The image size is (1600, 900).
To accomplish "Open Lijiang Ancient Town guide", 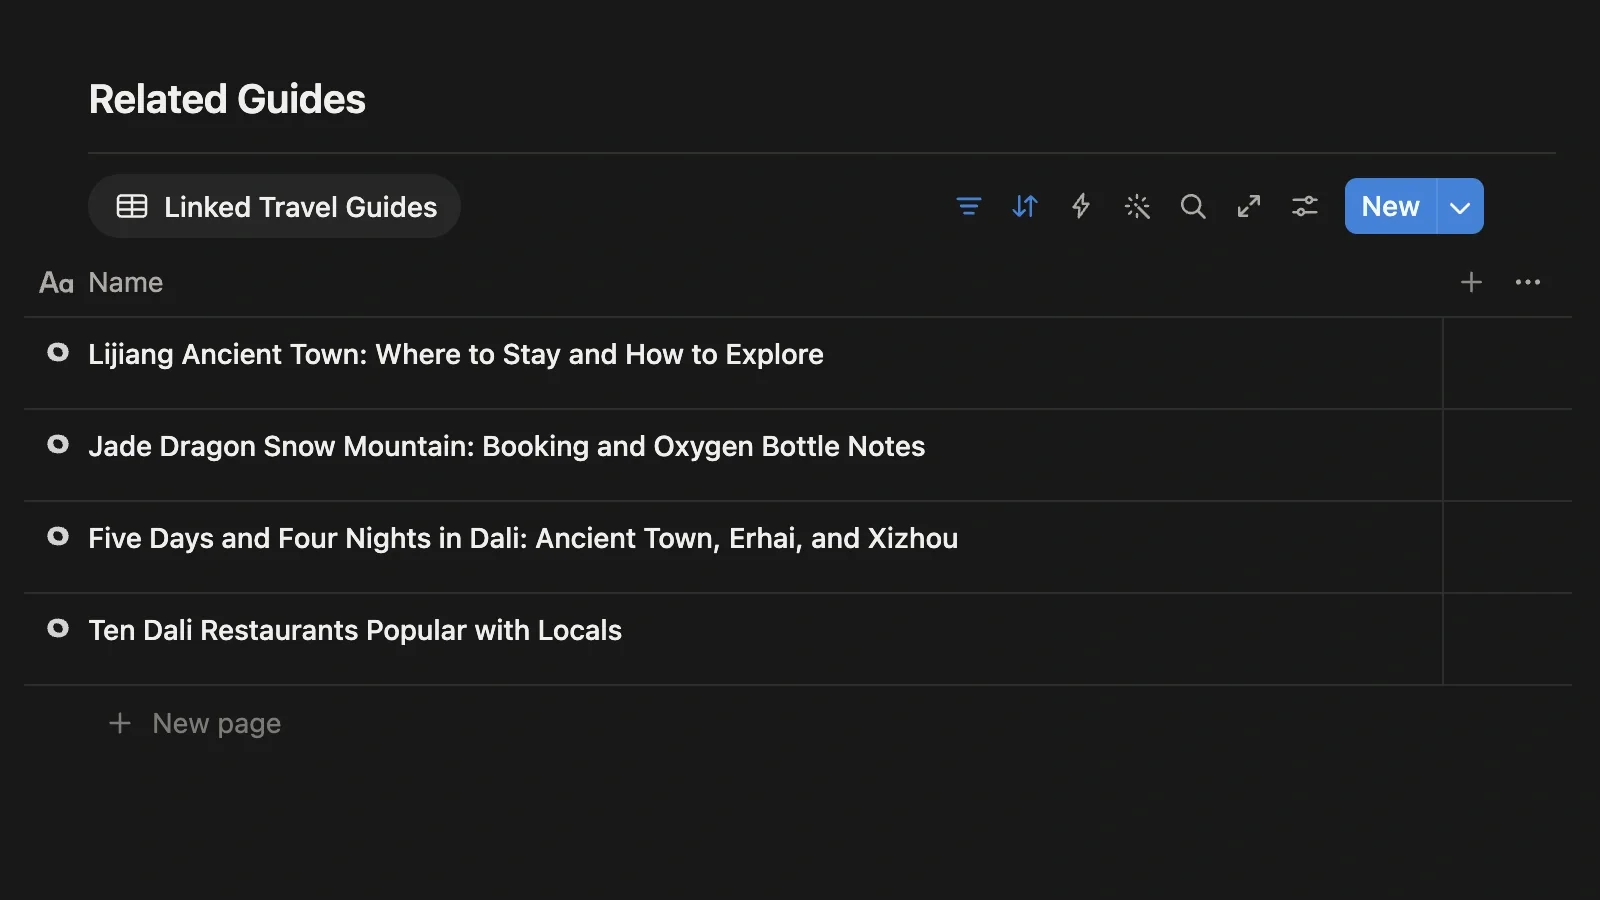I will pyautogui.click(x=456, y=354).
